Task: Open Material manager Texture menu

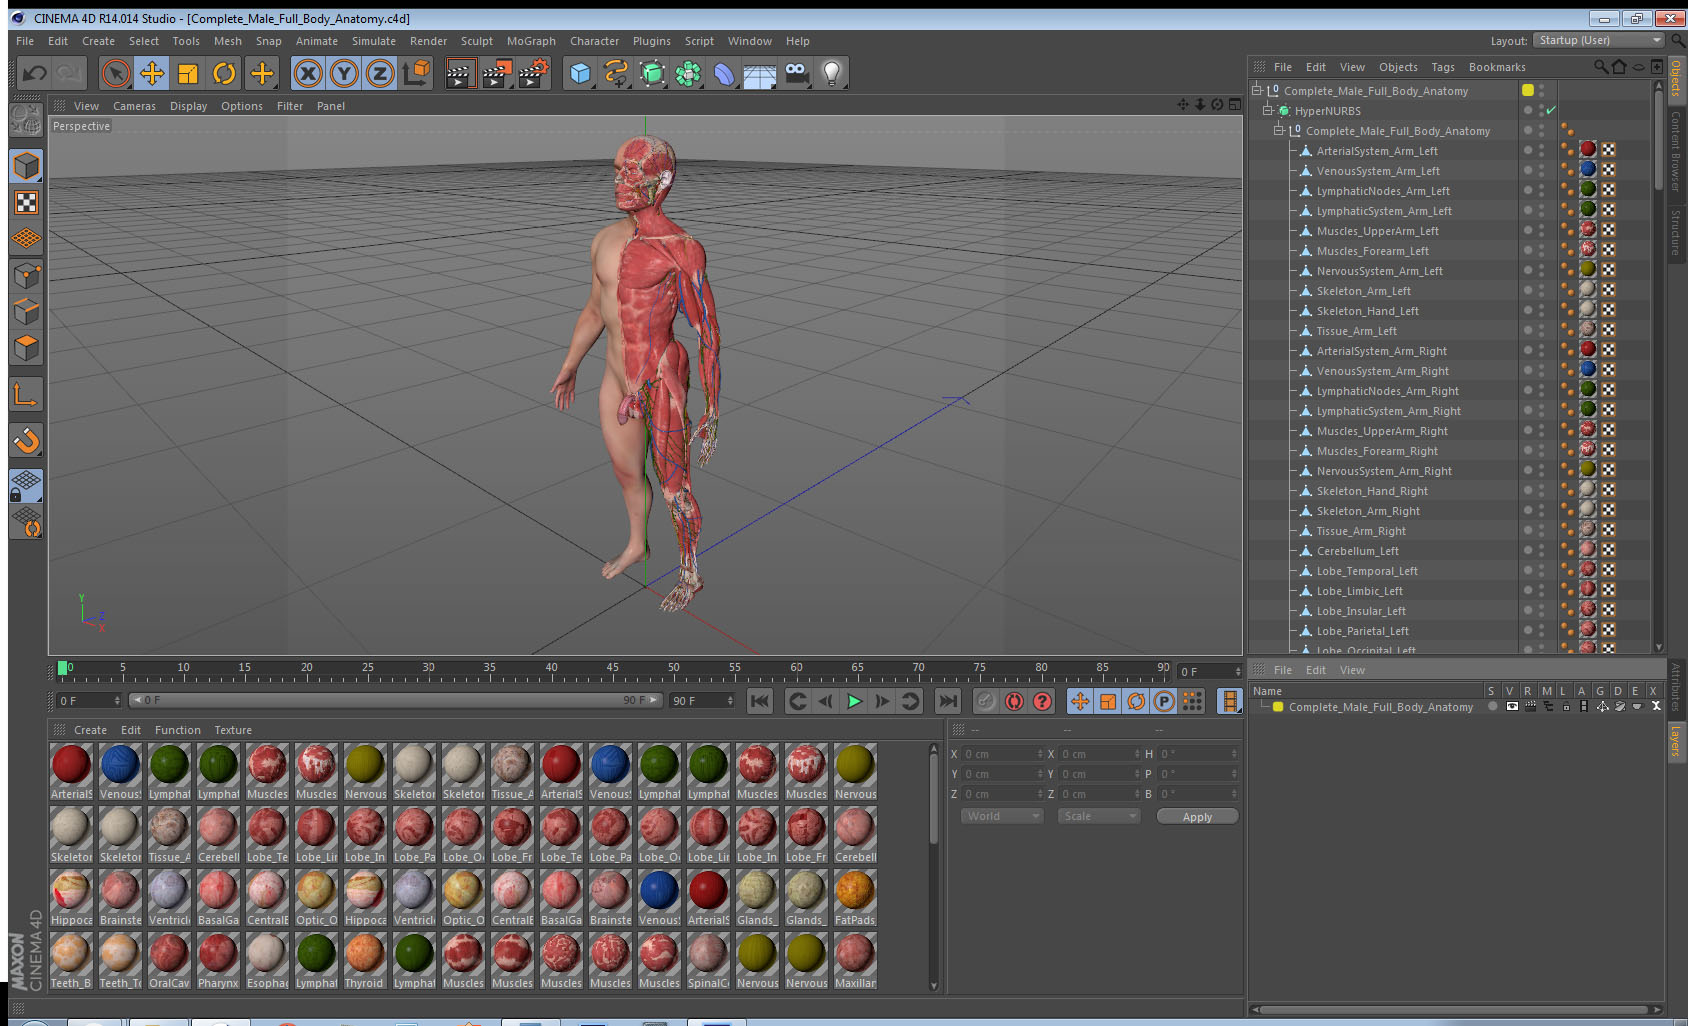Action: click(x=233, y=730)
